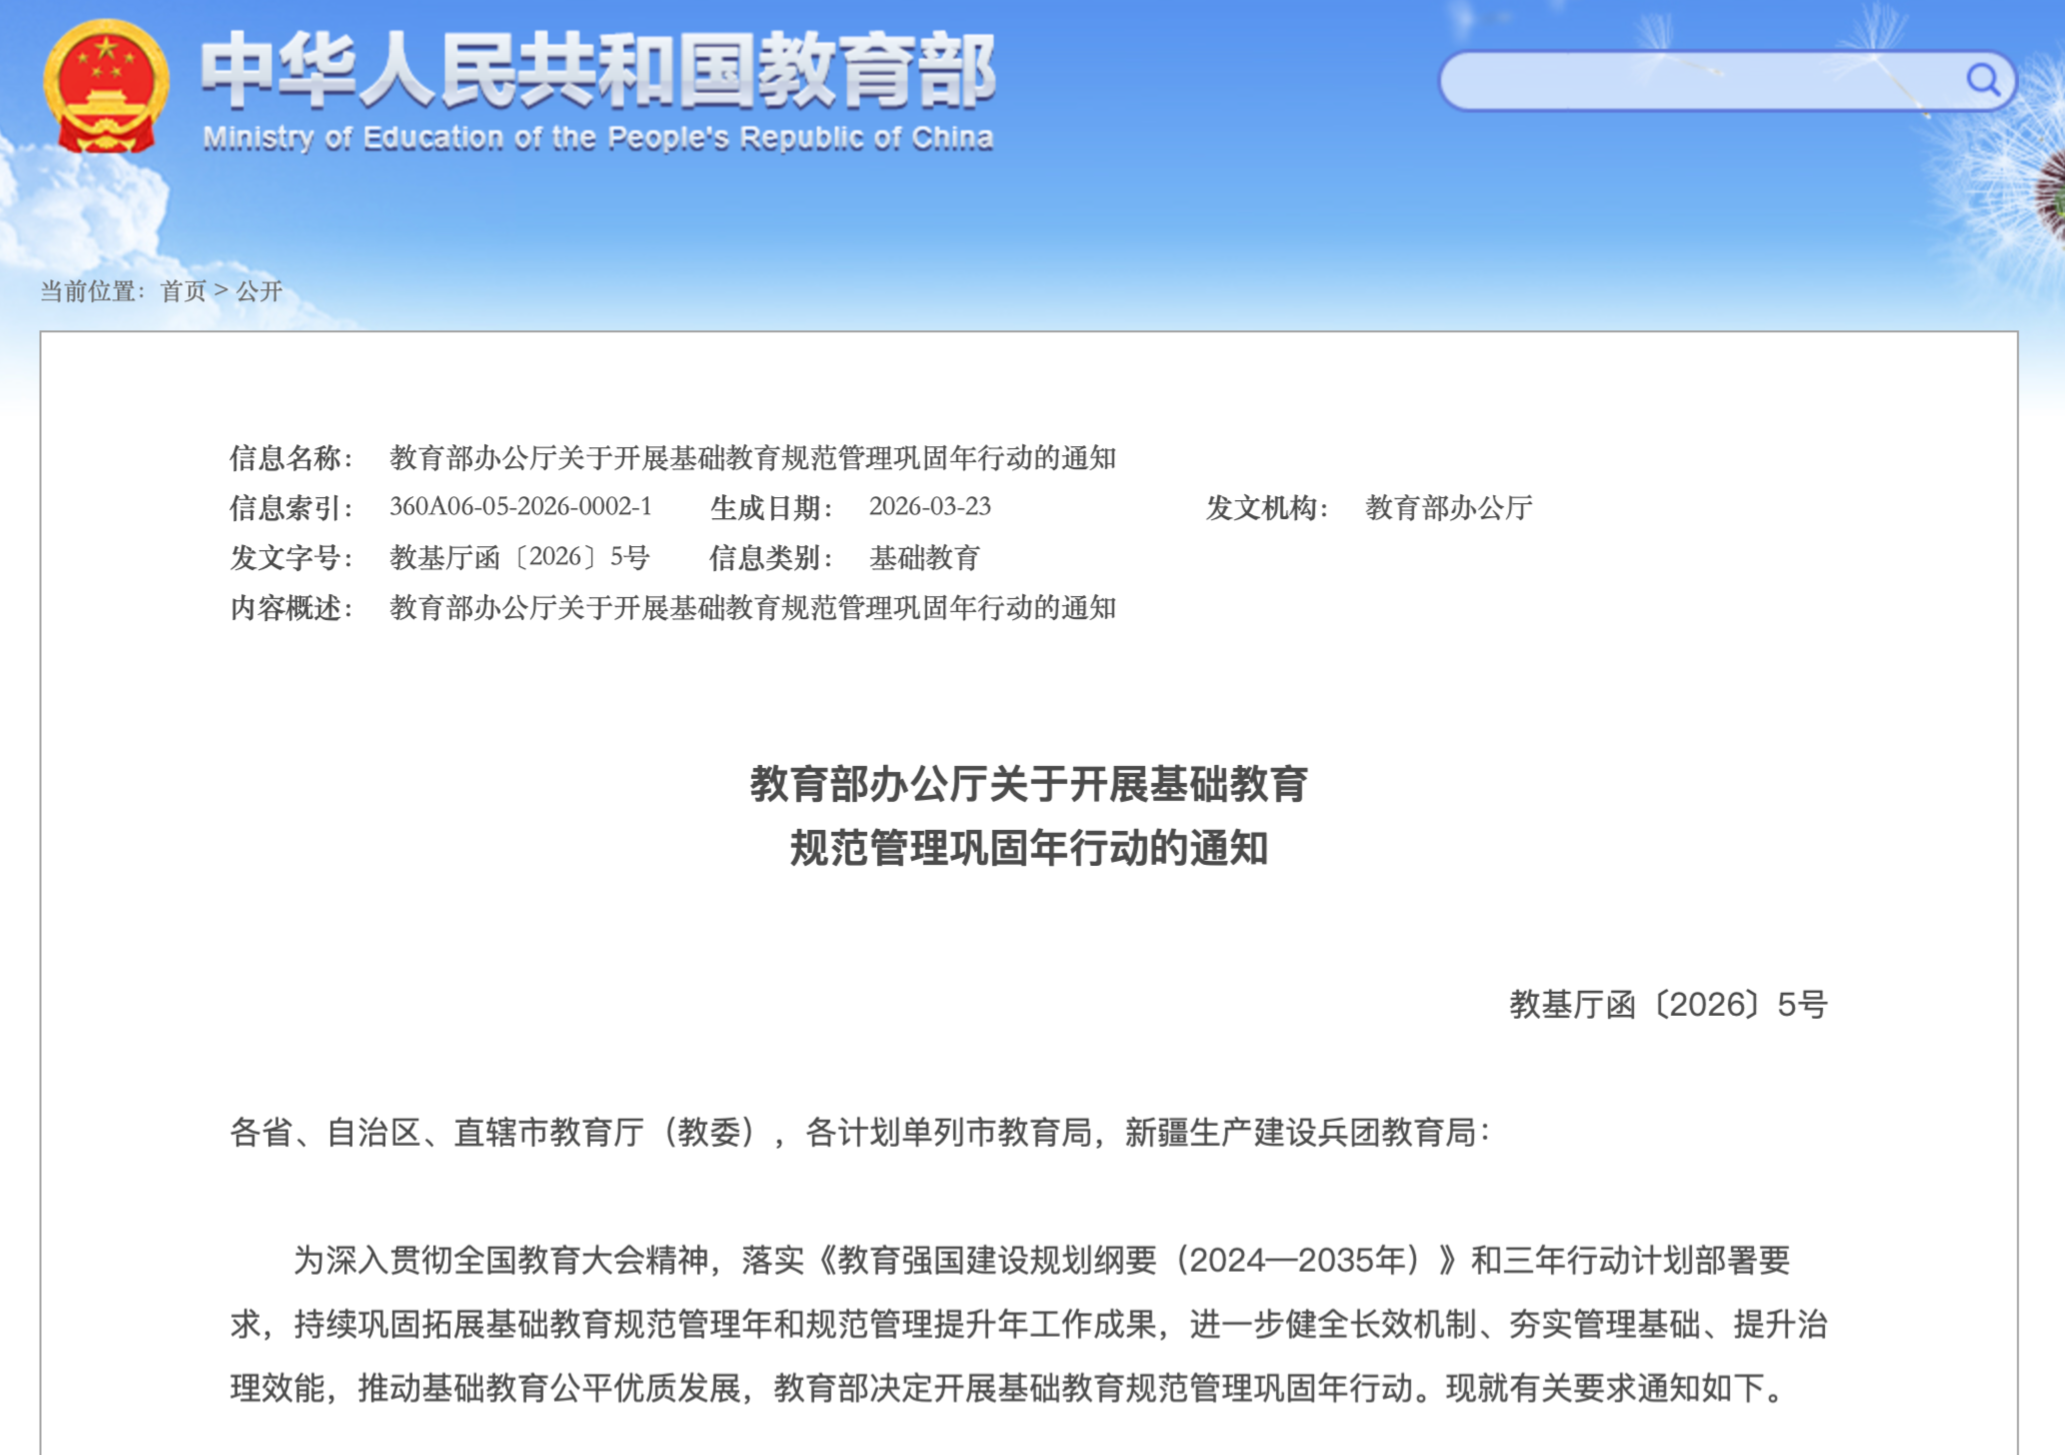The image size is (2065, 1455).
Task: Click the salutation line starting 各省、自治区
Action: [x=858, y=1132]
